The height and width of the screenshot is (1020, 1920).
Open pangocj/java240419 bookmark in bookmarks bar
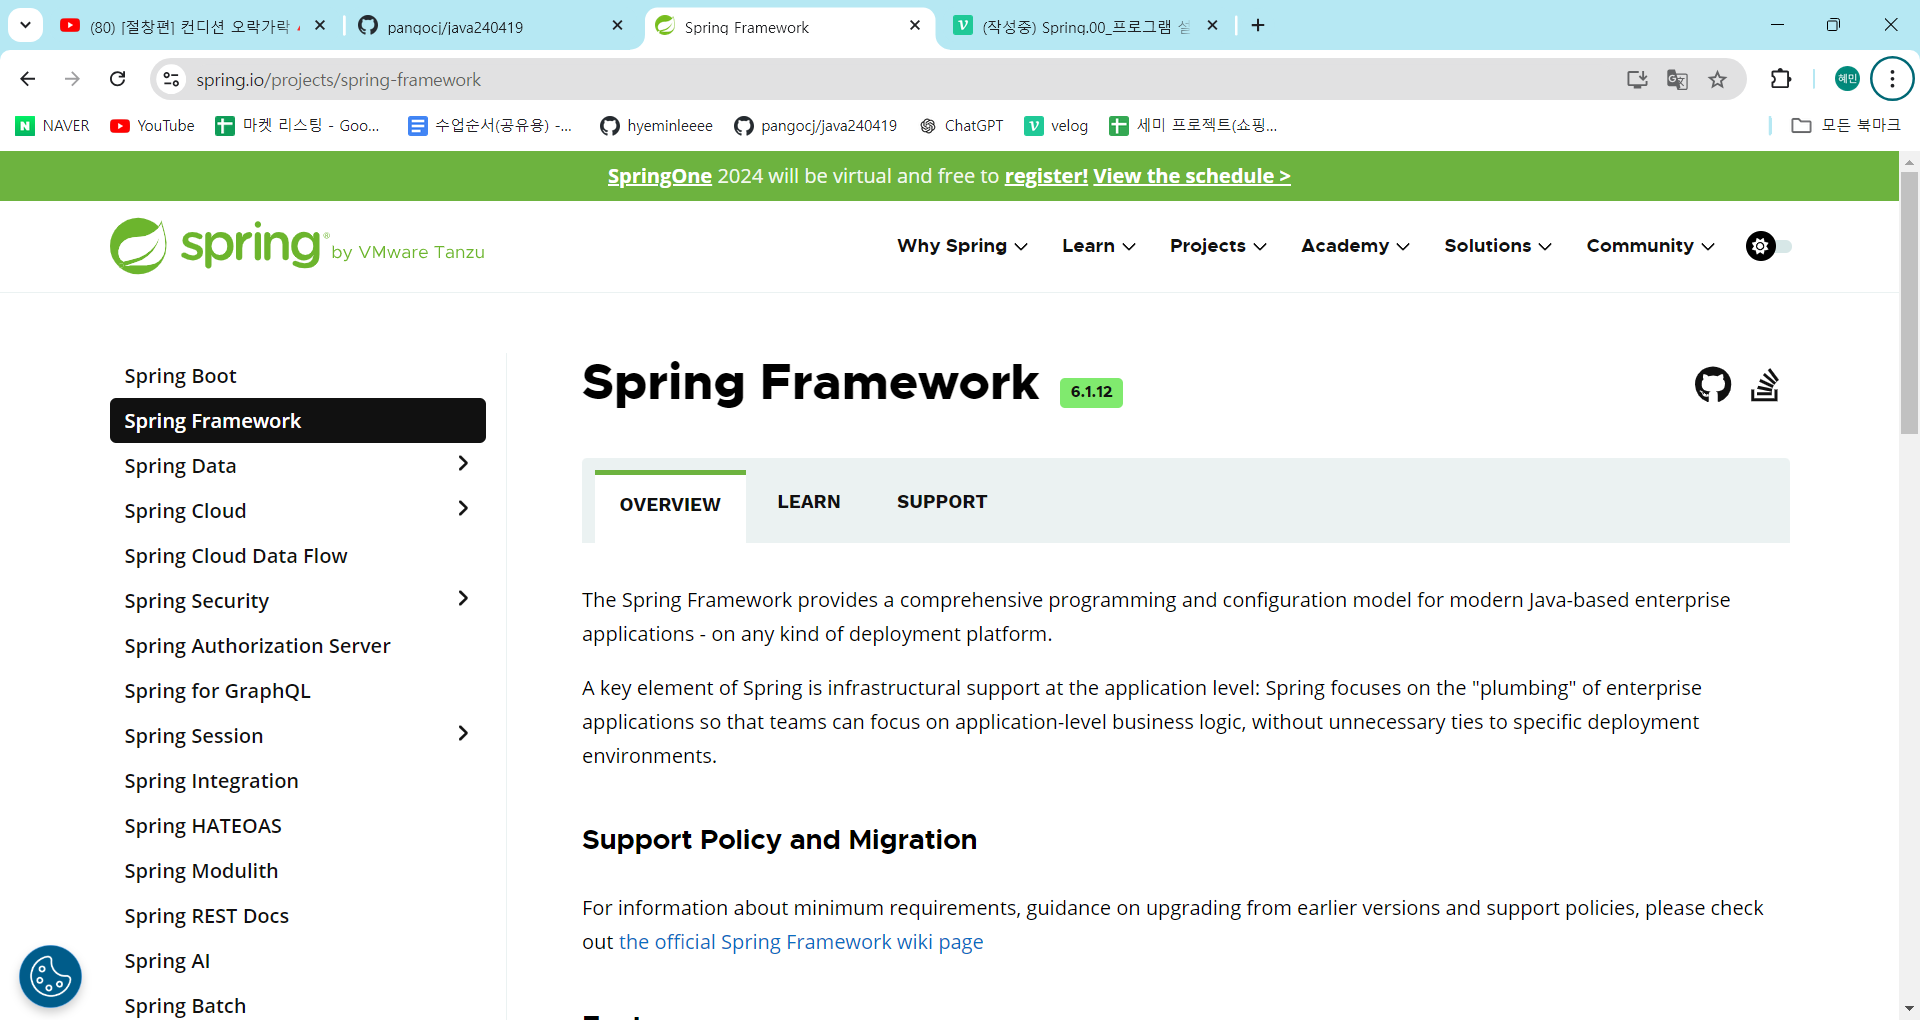(x=816, y=126)
